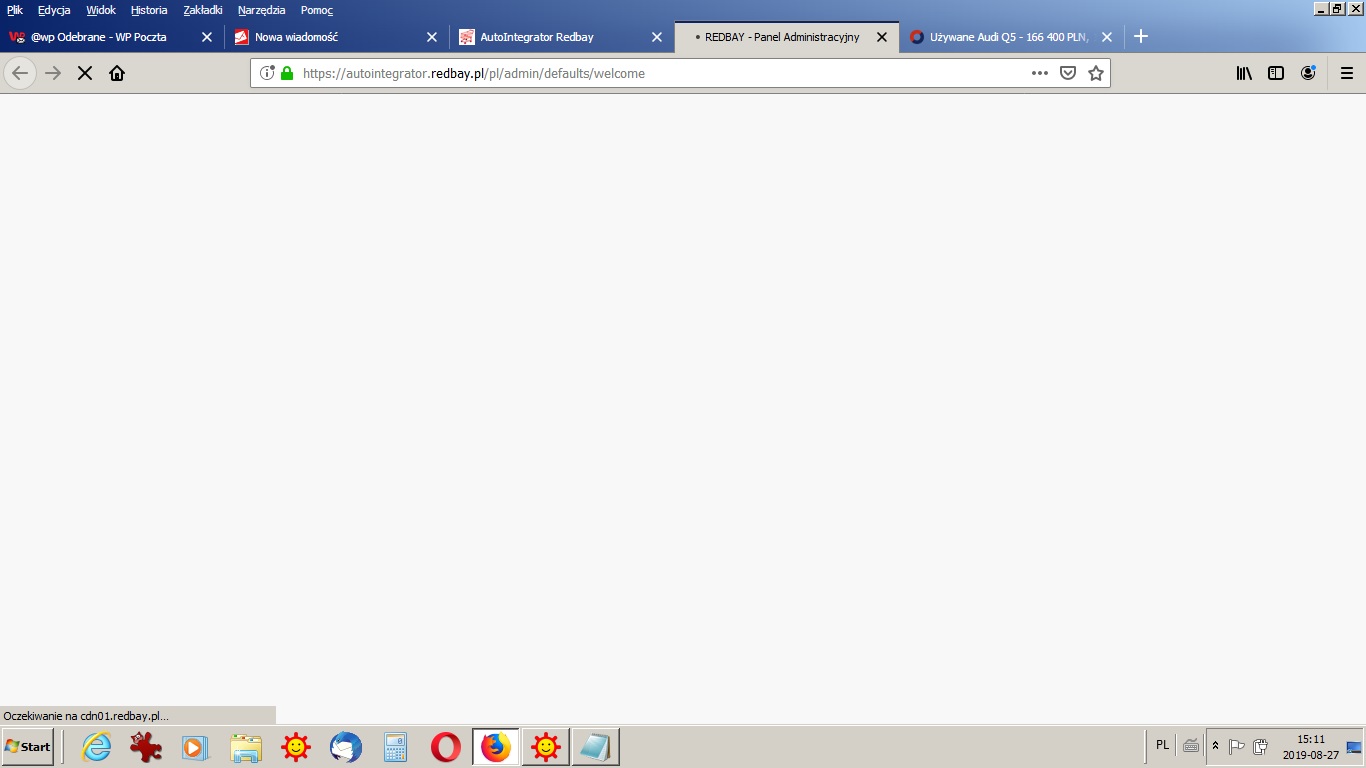
Task: Open the Narzędzia menu
Action: point(261,10)
